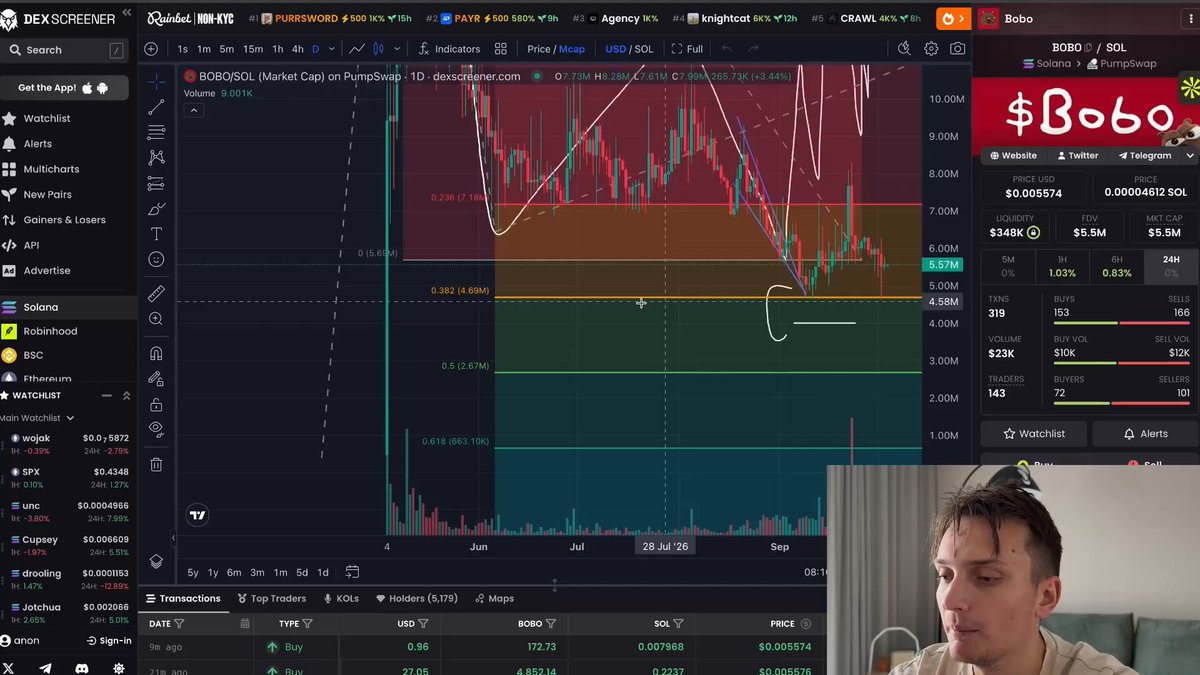1200x675 pixels.
Task: Expand the chart type dropdown arrow
Action: [397, 49]
